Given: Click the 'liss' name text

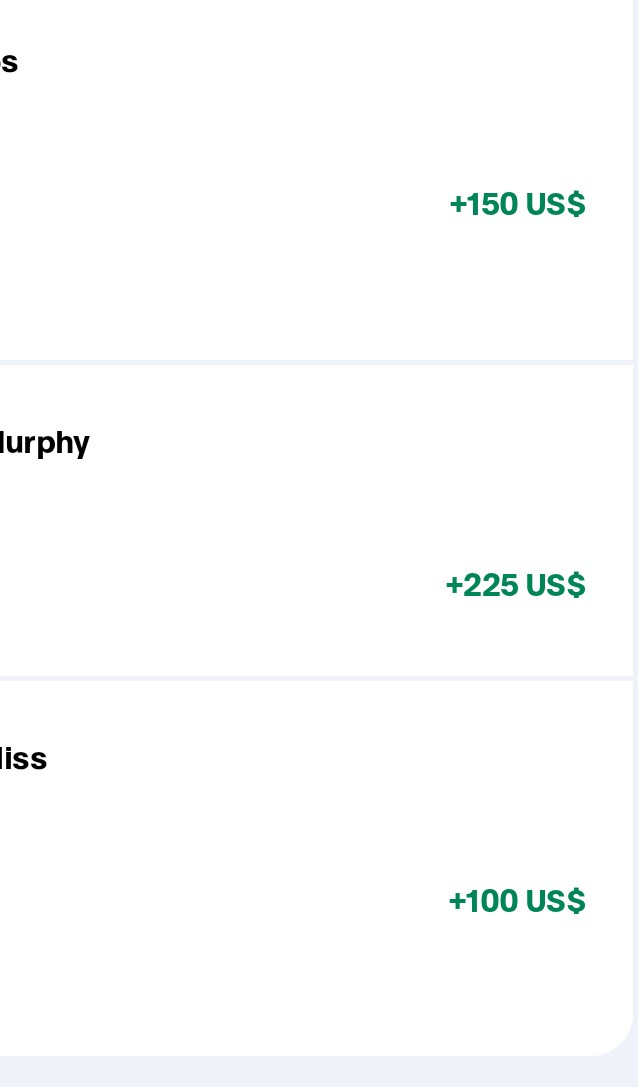Looking at the screenshot, I should tap(23, 759).
